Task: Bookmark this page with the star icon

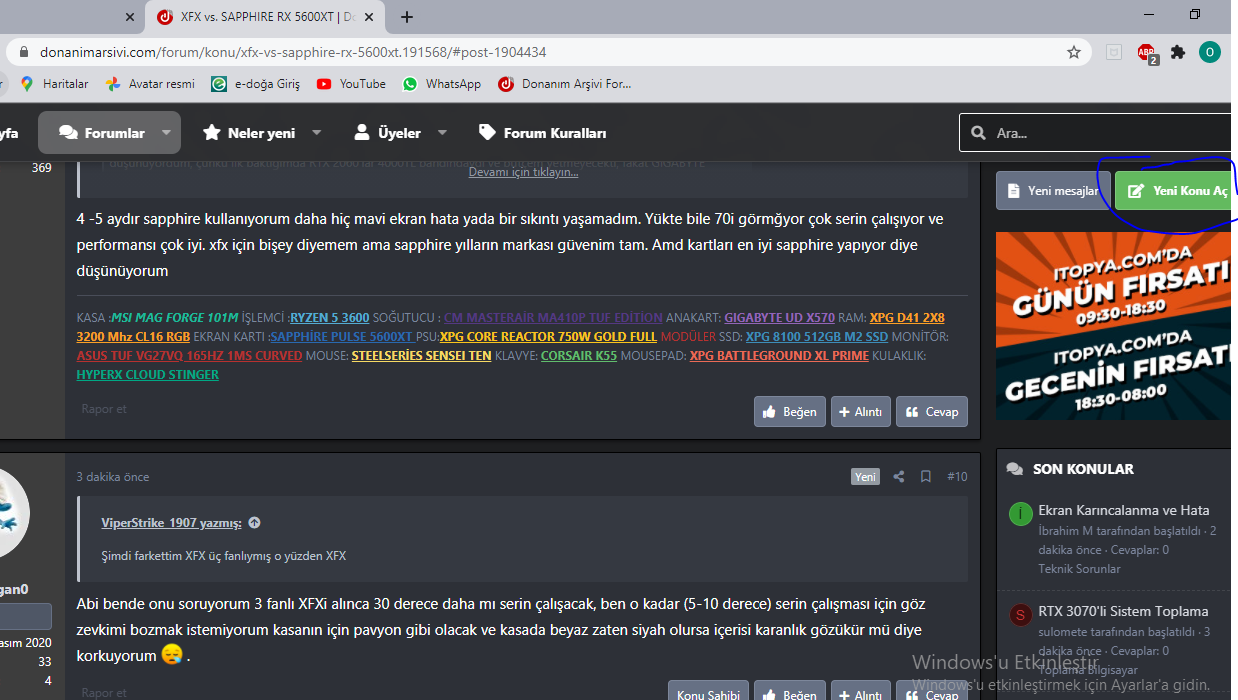Action: 1074,52
